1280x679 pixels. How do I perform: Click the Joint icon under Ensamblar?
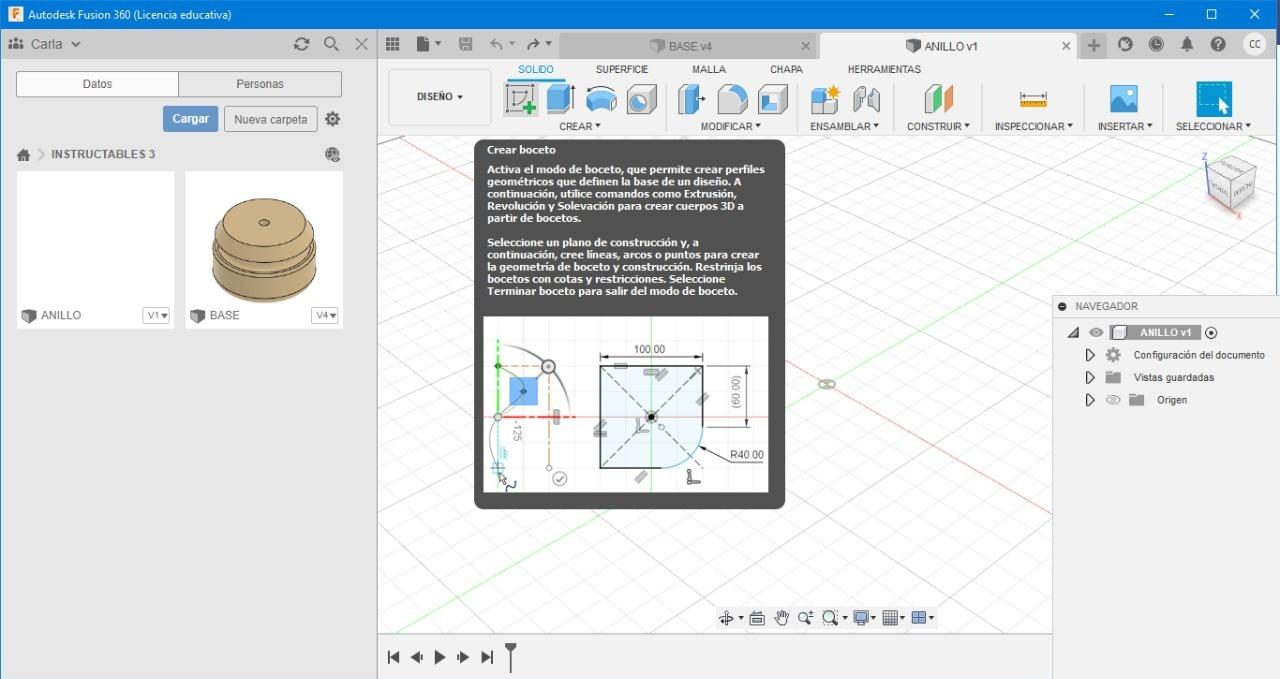click(866, 99)
